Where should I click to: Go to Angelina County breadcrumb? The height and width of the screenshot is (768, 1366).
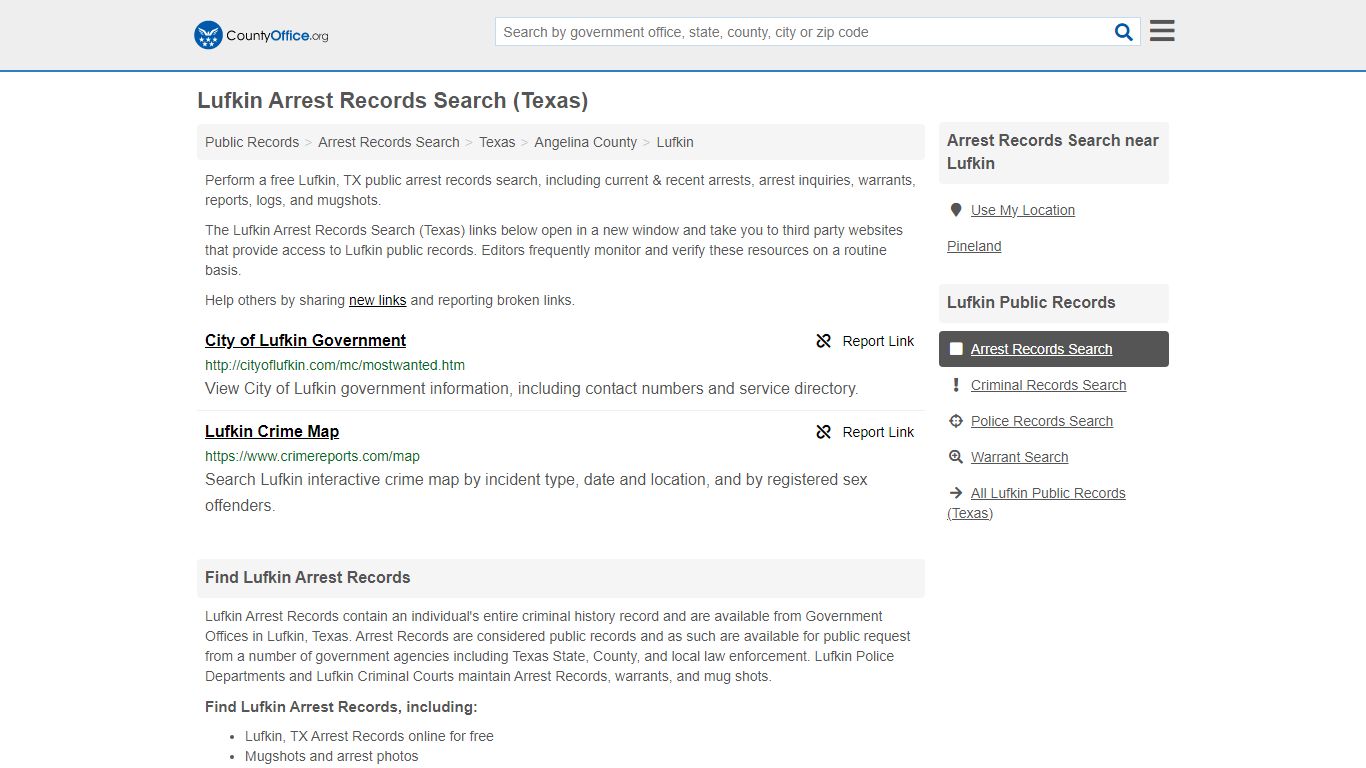coord(585,142)
